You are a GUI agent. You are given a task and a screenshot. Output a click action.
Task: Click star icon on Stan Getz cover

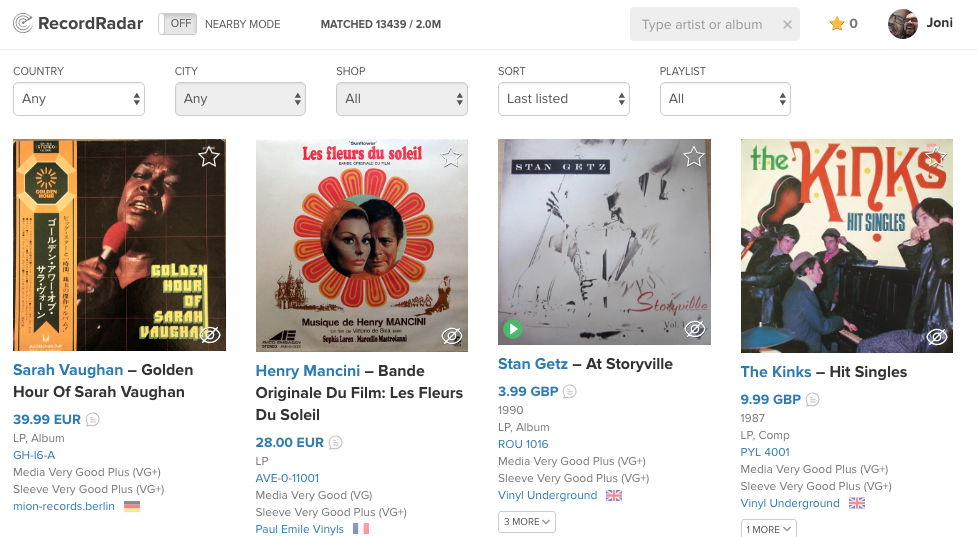(x=694, y=156)
